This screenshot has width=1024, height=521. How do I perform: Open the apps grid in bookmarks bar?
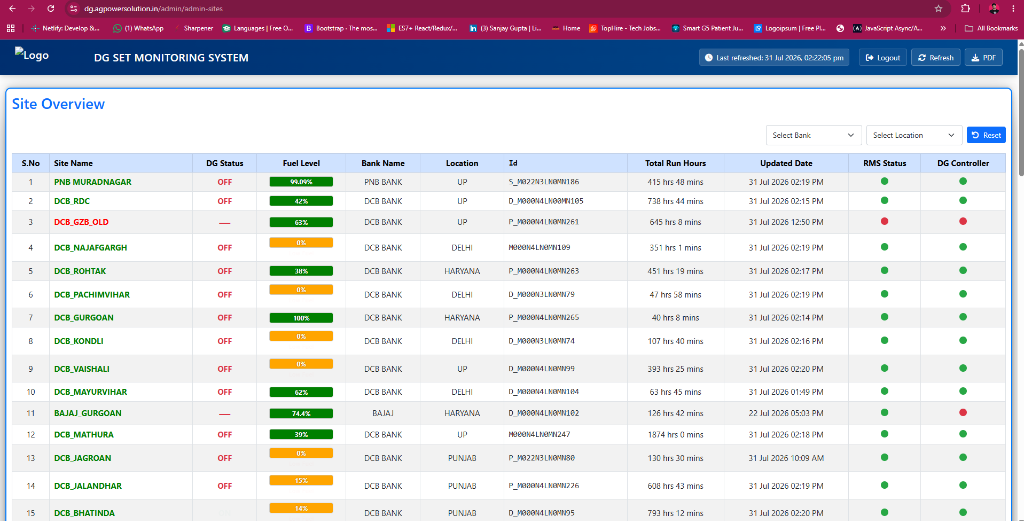pos(10,28)
